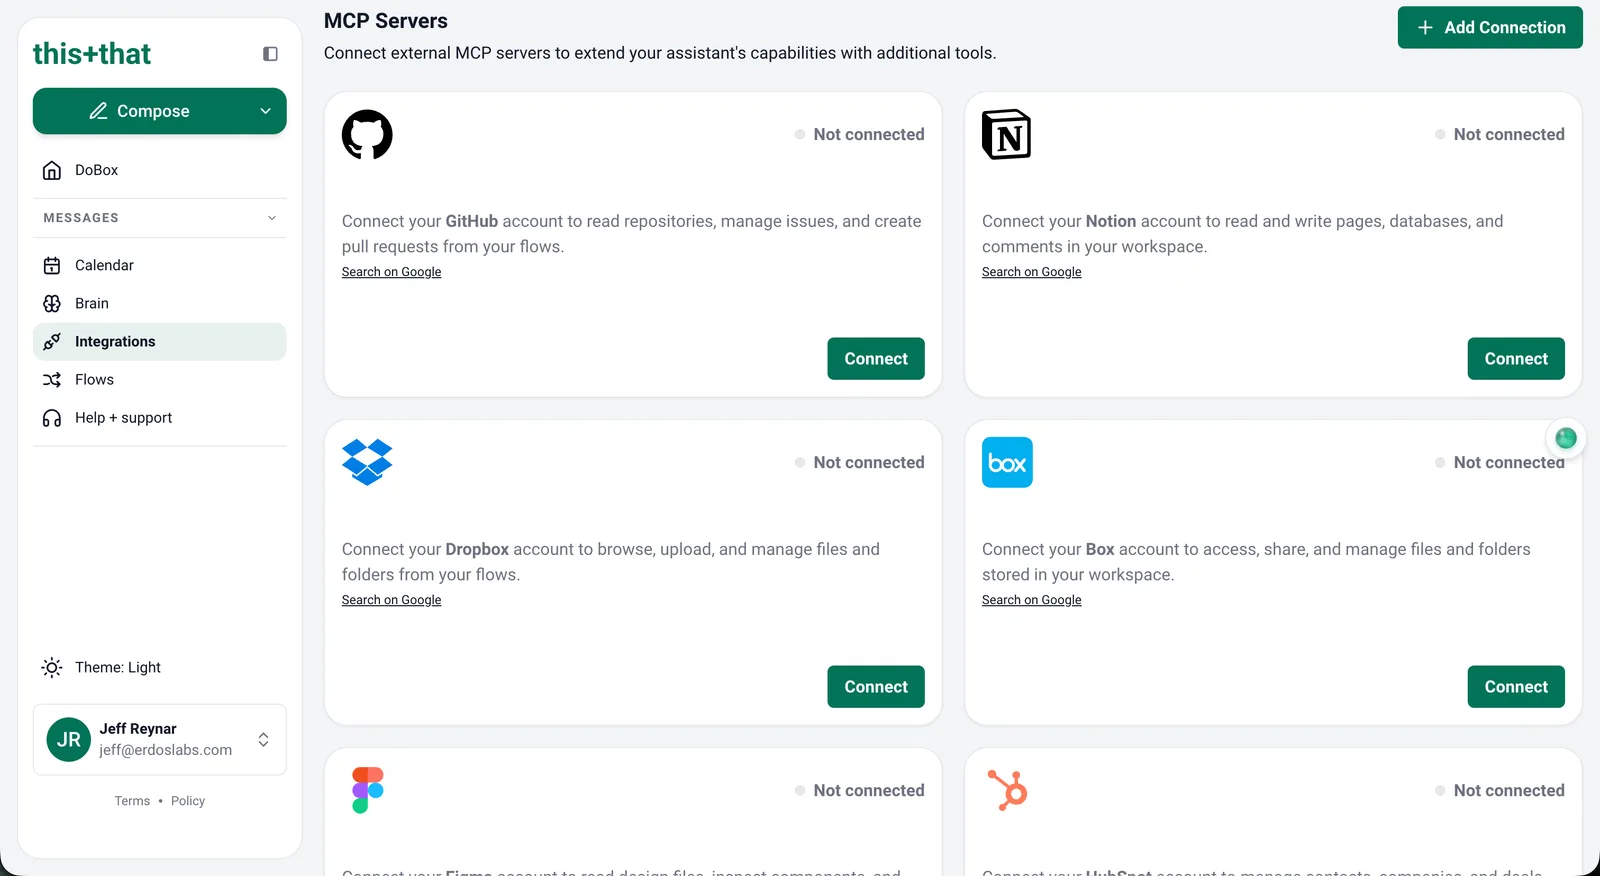Search on Google link under Notion

tap(1031, 272)
